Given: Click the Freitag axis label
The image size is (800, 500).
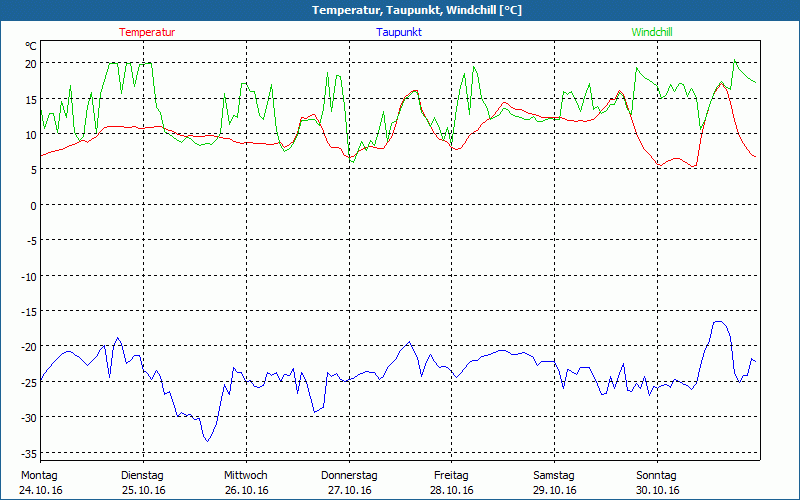Looking at the screenshot, I should point(451,475).
